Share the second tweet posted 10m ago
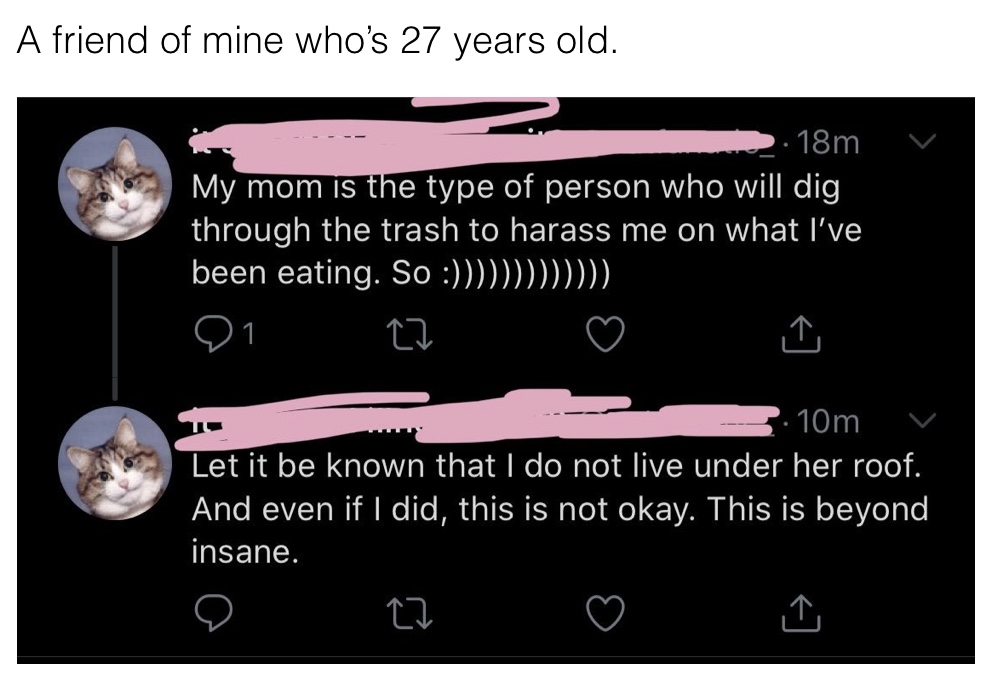The image size is (992, 690). click(x=801, y=612)
